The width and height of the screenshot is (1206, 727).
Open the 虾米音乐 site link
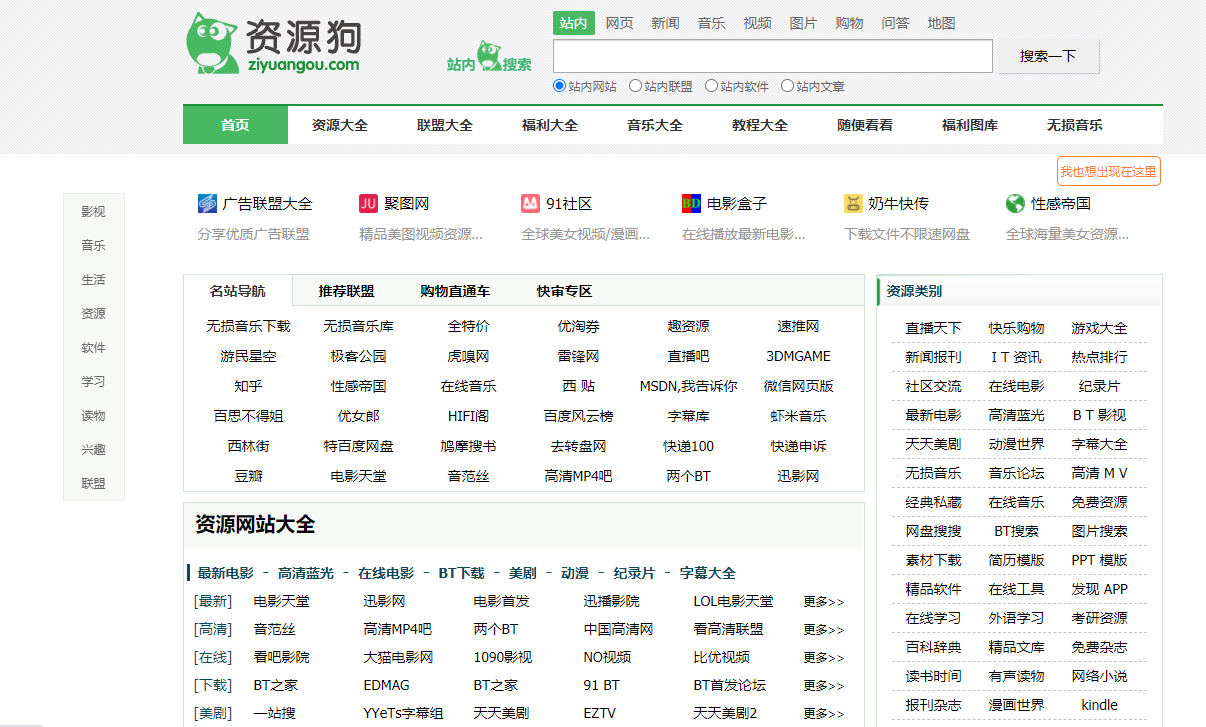point(798,416)
